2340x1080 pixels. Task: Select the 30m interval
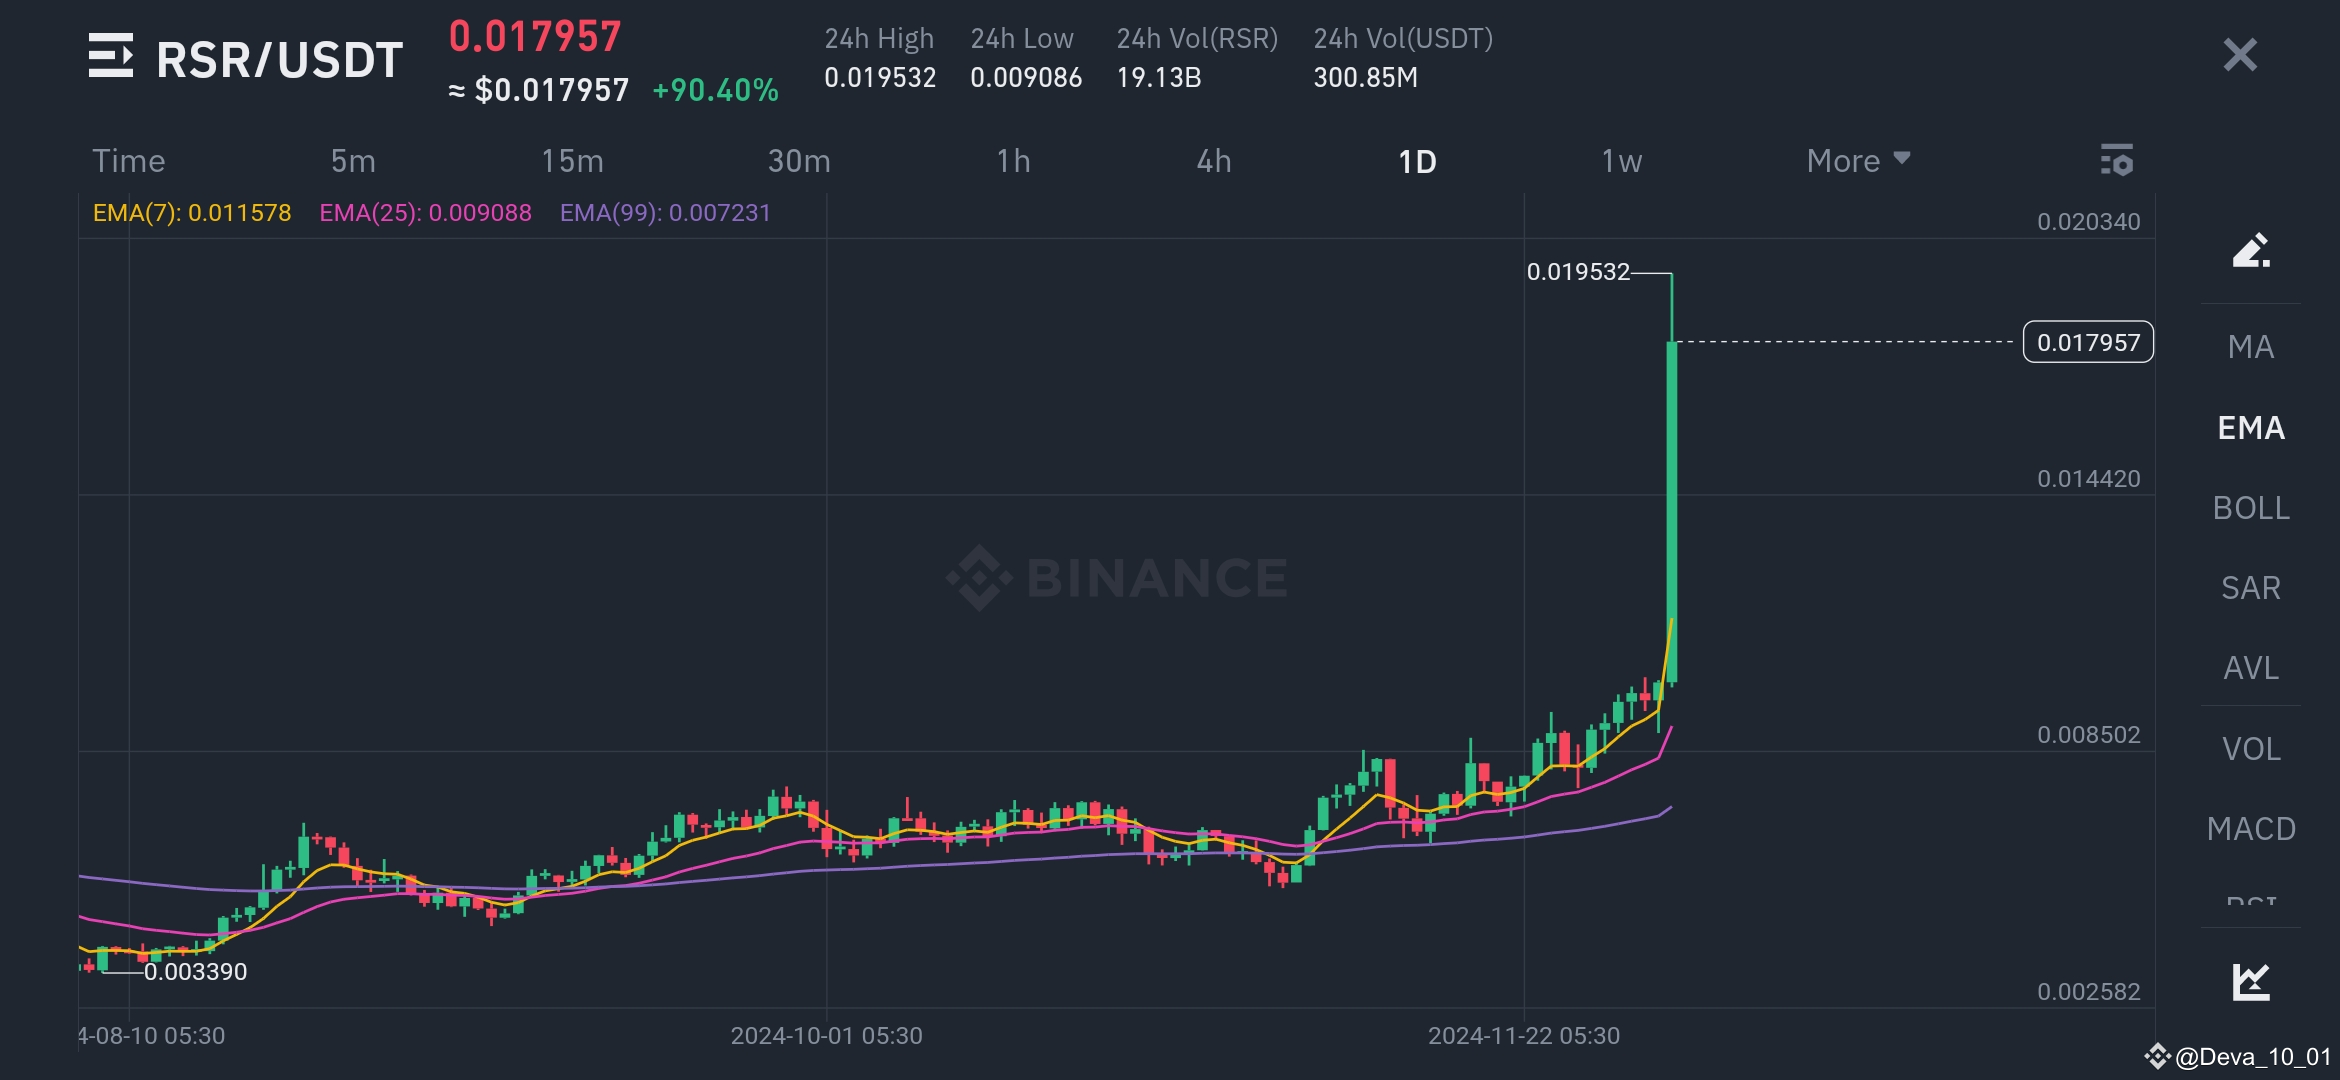tap(799, 161)
